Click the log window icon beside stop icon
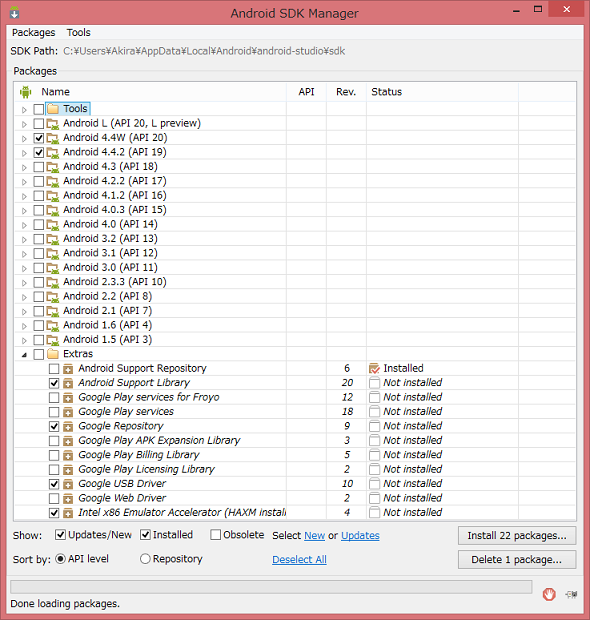This screenshot has height=620, width=590. tap(571, 594)
